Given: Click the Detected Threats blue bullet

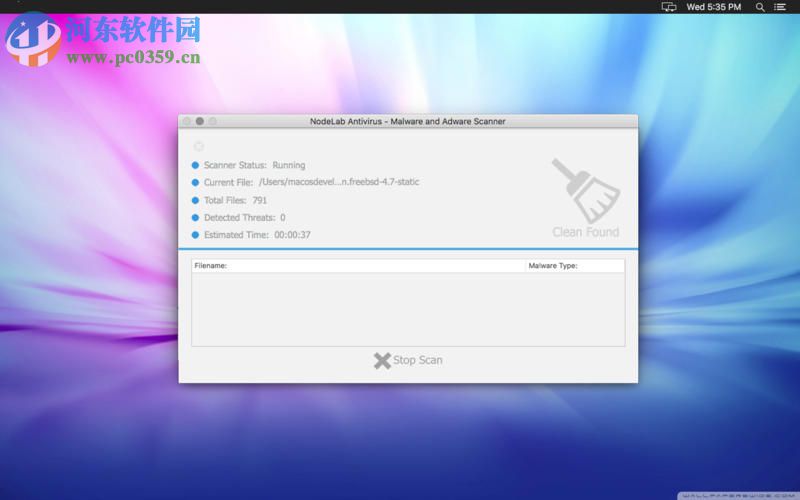Looking at the screenshot, I should coord(195,218).
